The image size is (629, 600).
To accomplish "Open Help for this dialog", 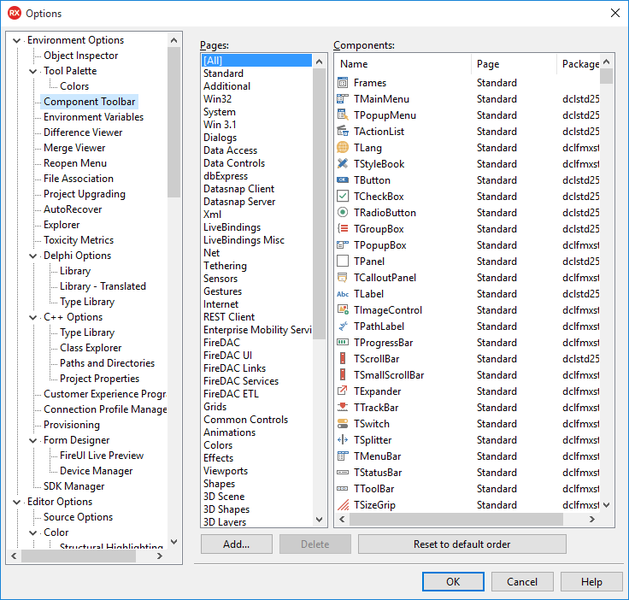I will click(x=591, y=582).
